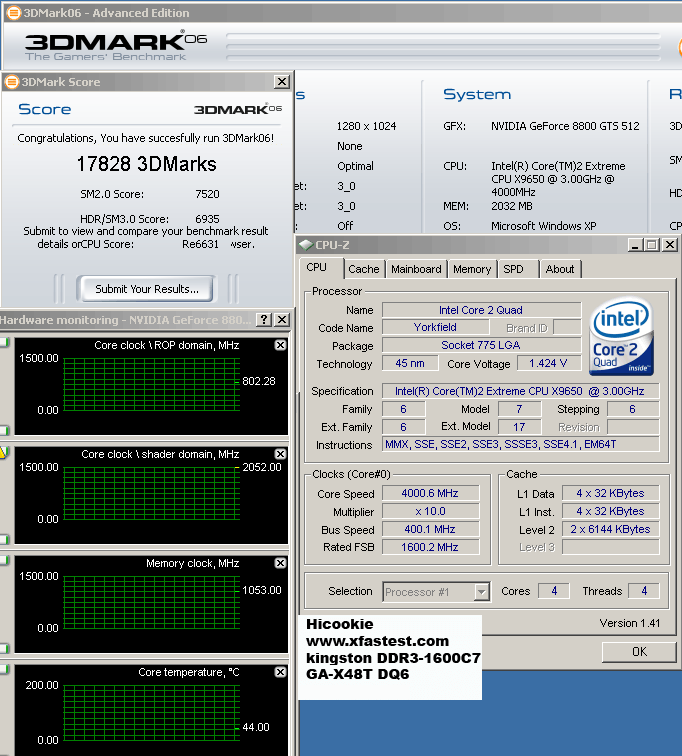Click the Cores count field
682x756 pixels.
[554, 591]
